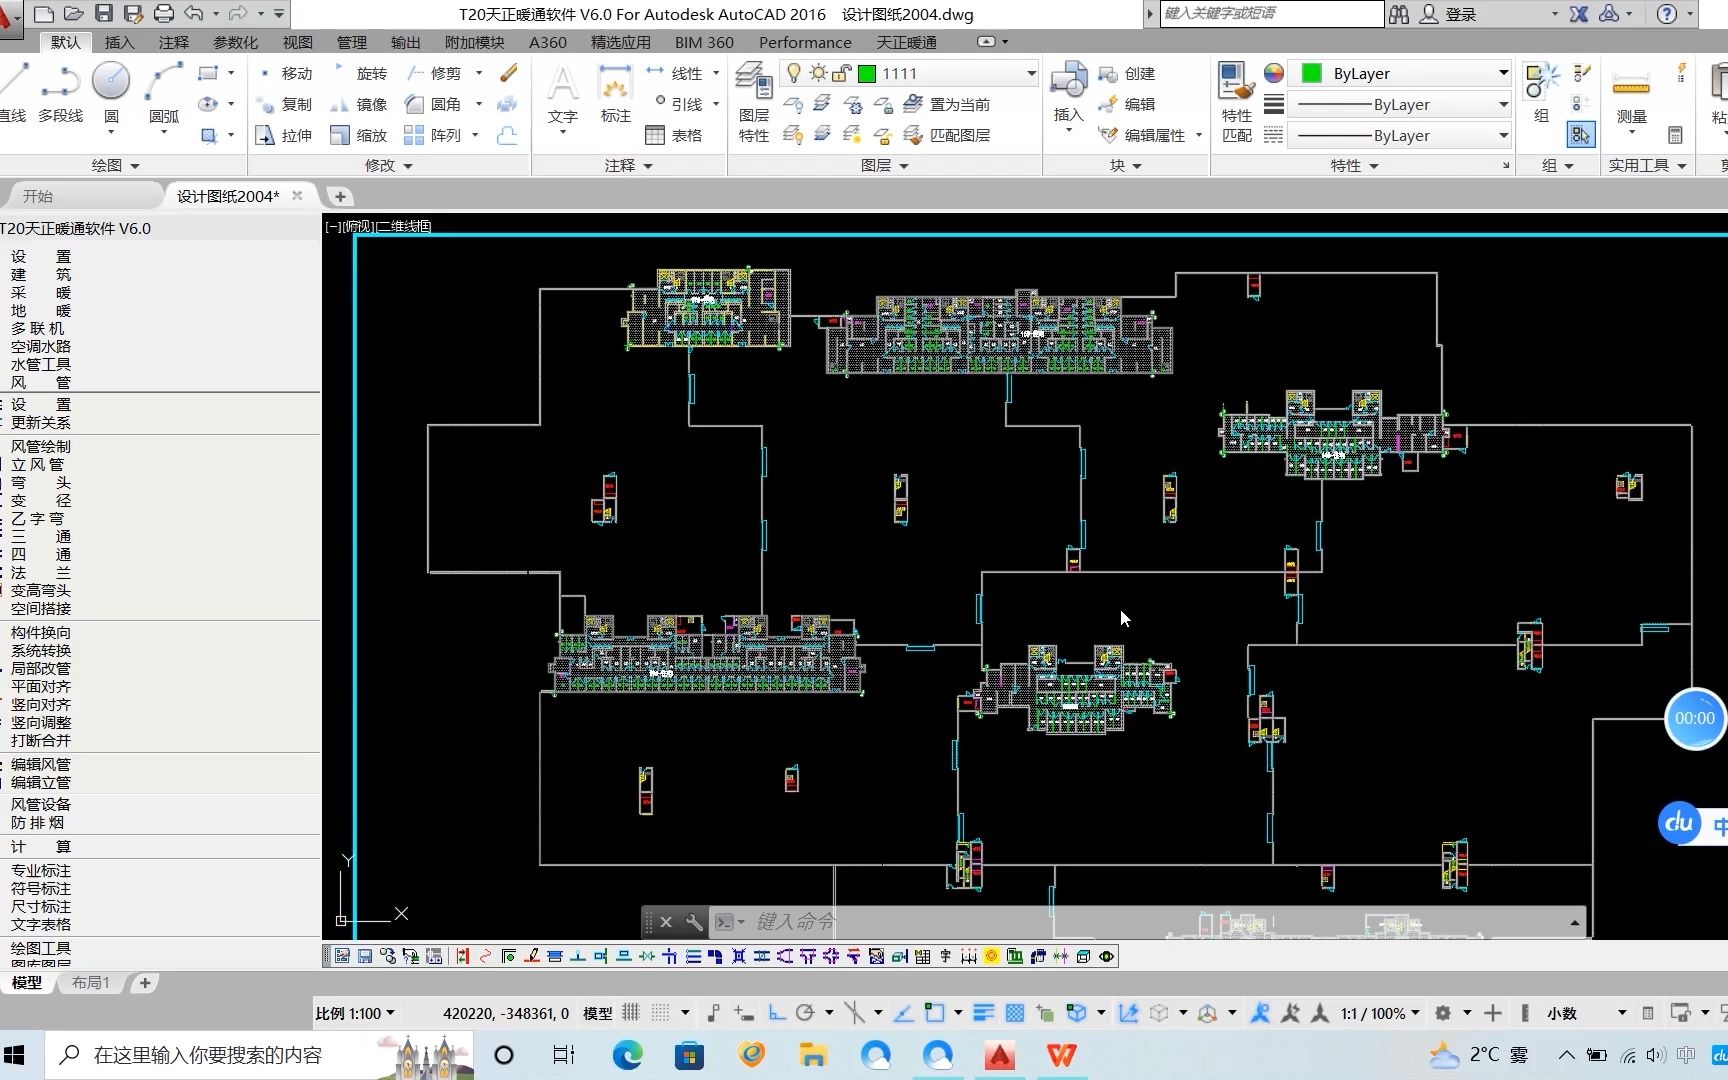Select the Text (文字) annotation tool
The height and width of the screenshot is (1080, 1728).
click(563, 94)
